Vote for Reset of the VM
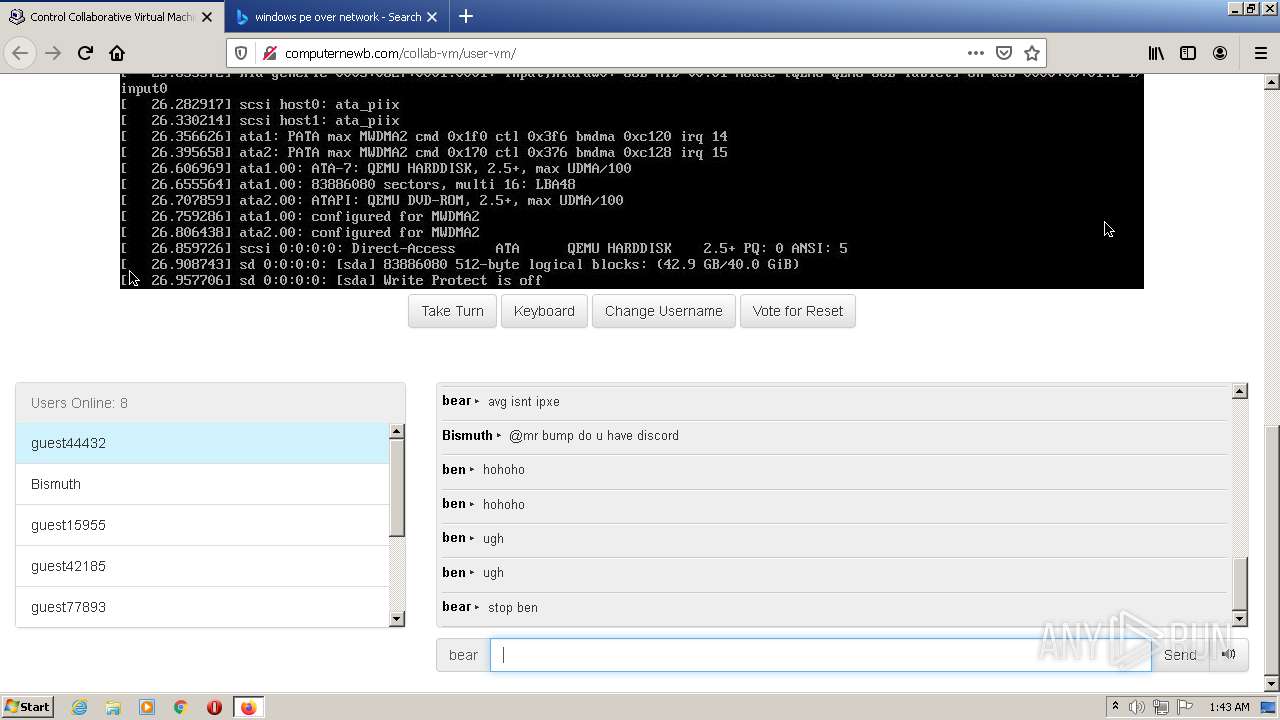This screenshot has width=1280, height=720. [798, 311]
